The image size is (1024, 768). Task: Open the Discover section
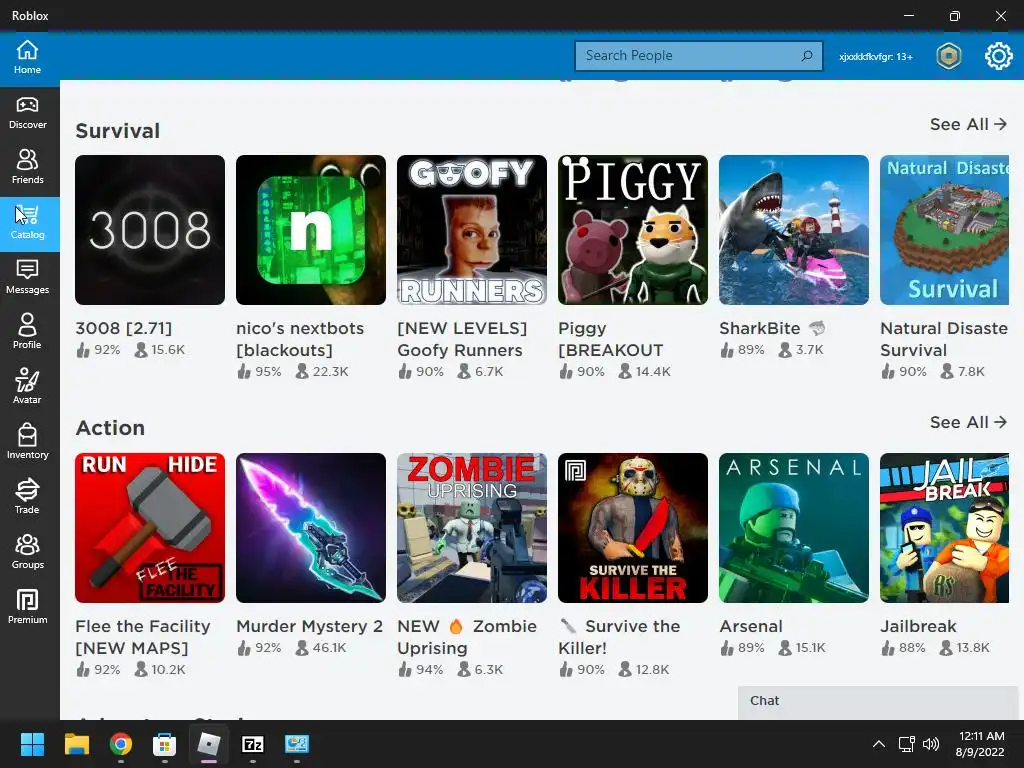[27, 113]
